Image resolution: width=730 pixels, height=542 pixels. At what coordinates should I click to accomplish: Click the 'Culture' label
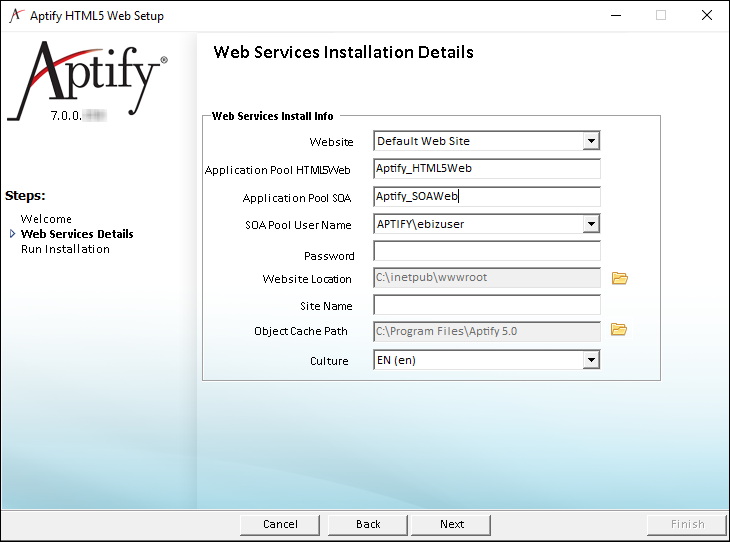pyautogui.click(x=329, y=361)
